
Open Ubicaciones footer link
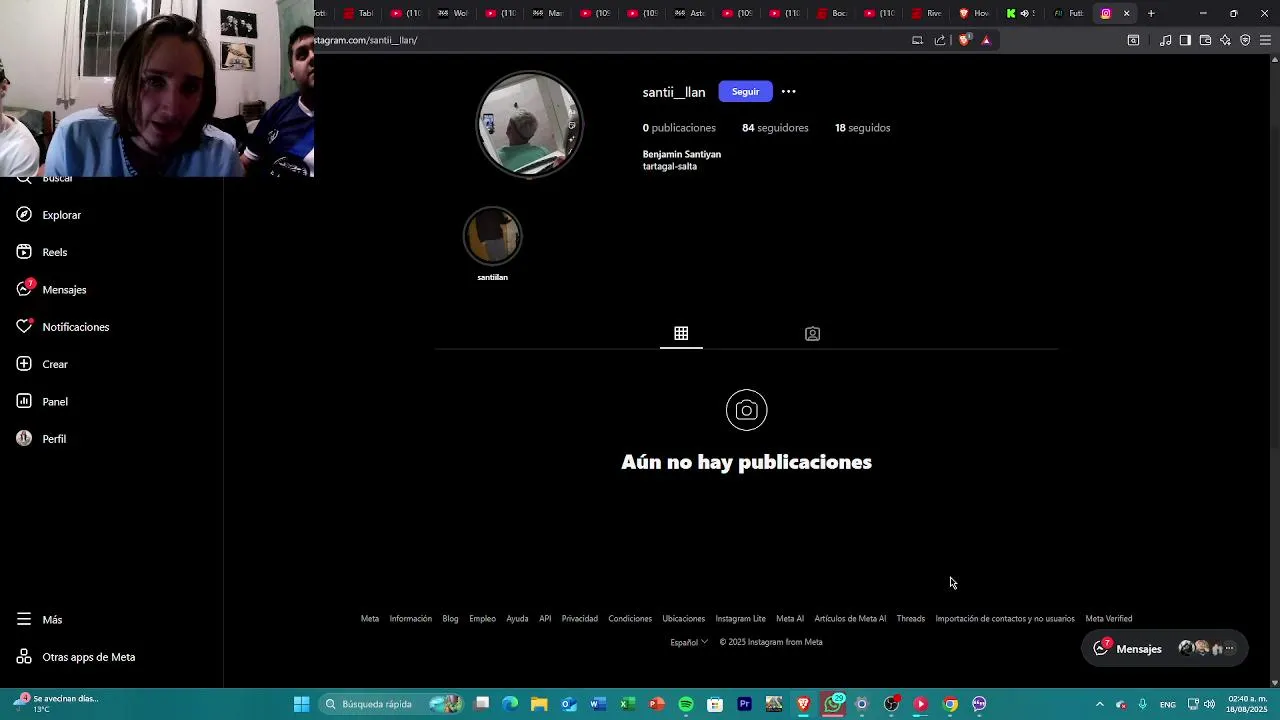tap(684, 619)
